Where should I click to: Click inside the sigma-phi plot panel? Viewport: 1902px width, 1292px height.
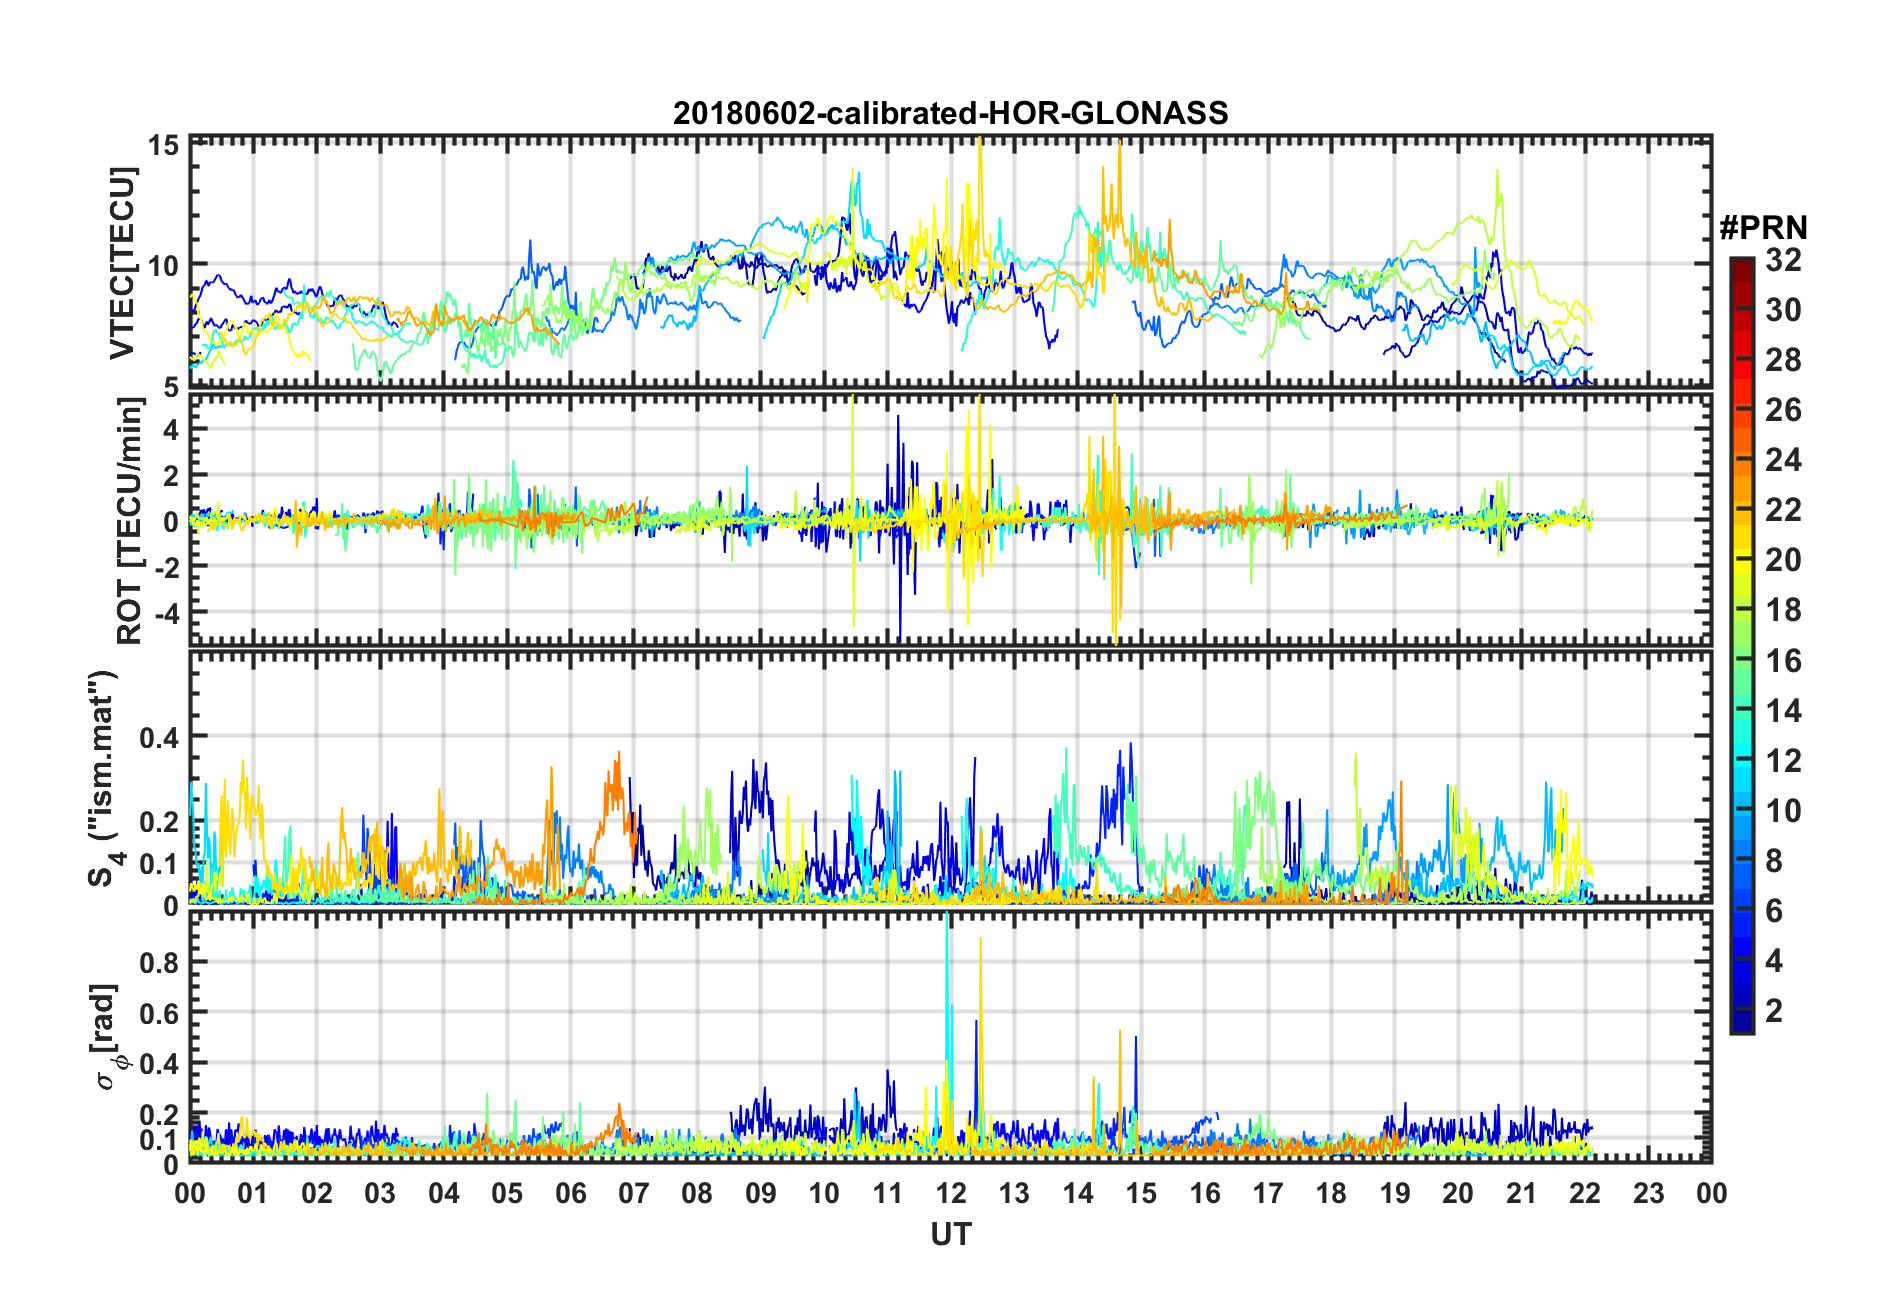click(950, 1037)
